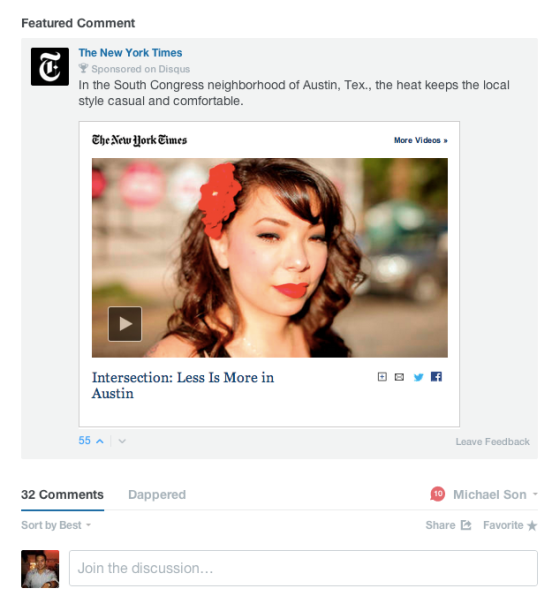Open the Sort by Best dropdown
This screenshot has height=596, width=552.
[x=56, y=525]
